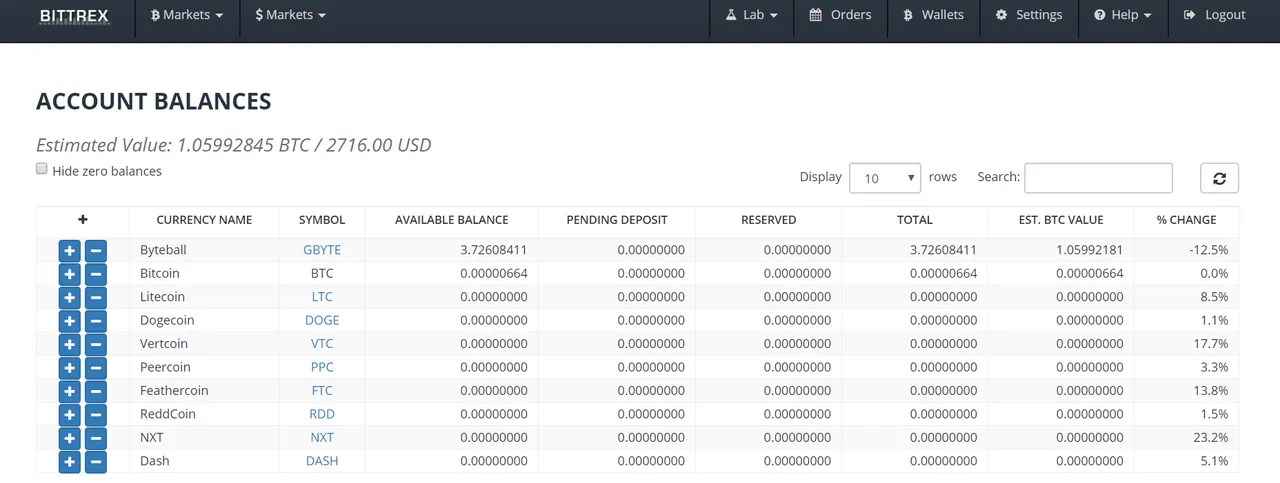Viewport: 1280px width, 483px height.
Task: Click the BTC symbol cell
Action: click(x=322, y=273)
